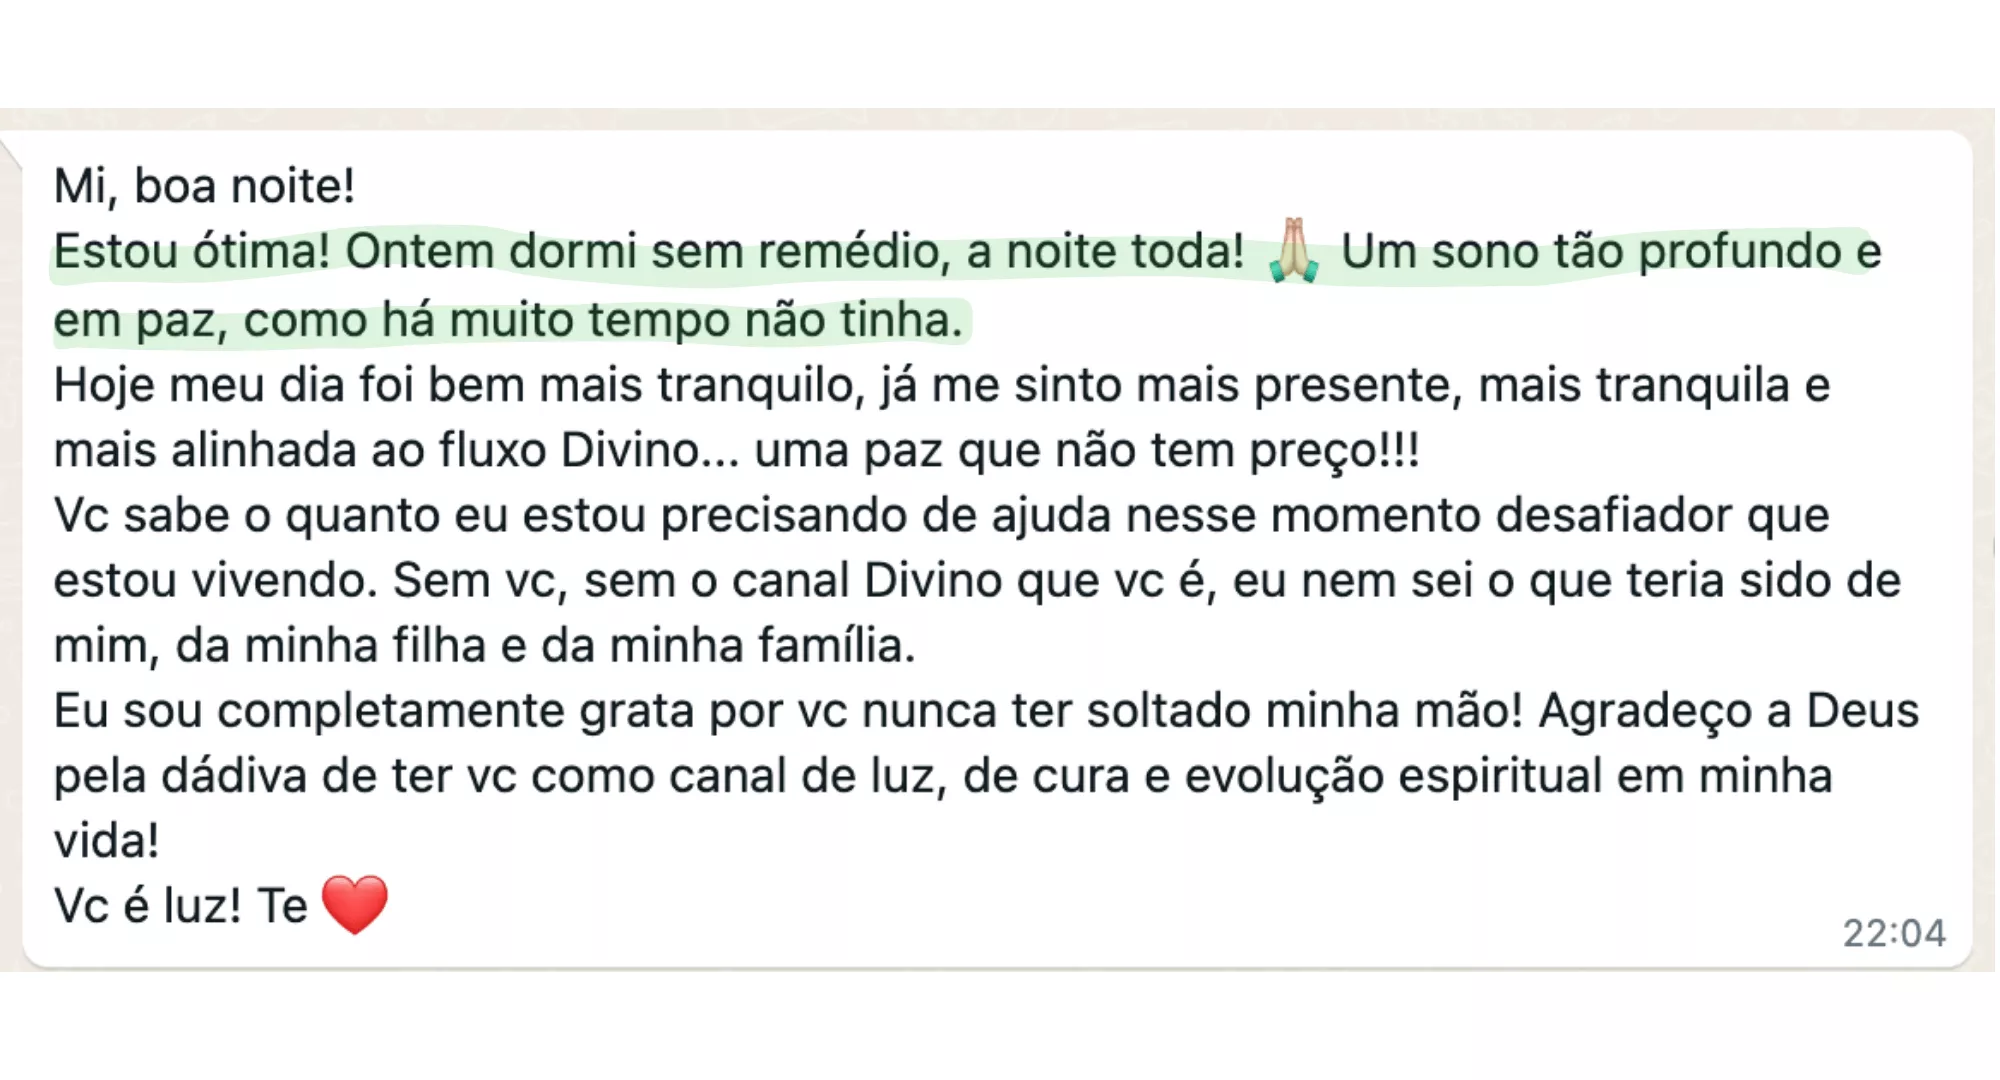Click the phrase "uma paz que não tem preço!!!"
This screenshot has width=2000, height=1080.
click(1086, 451)
